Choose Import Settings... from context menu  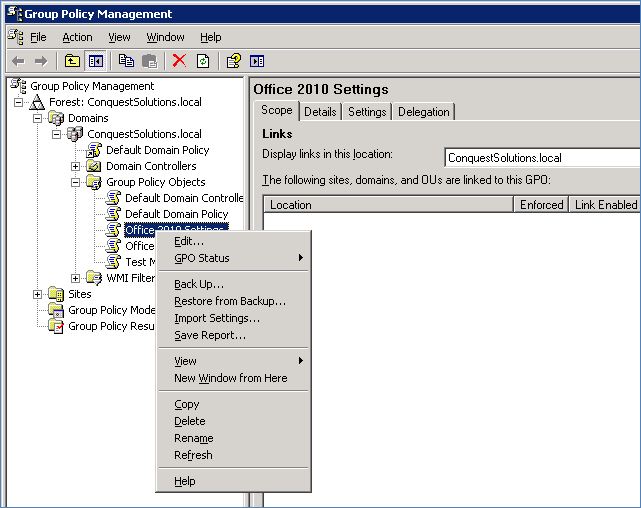(233, 318)
